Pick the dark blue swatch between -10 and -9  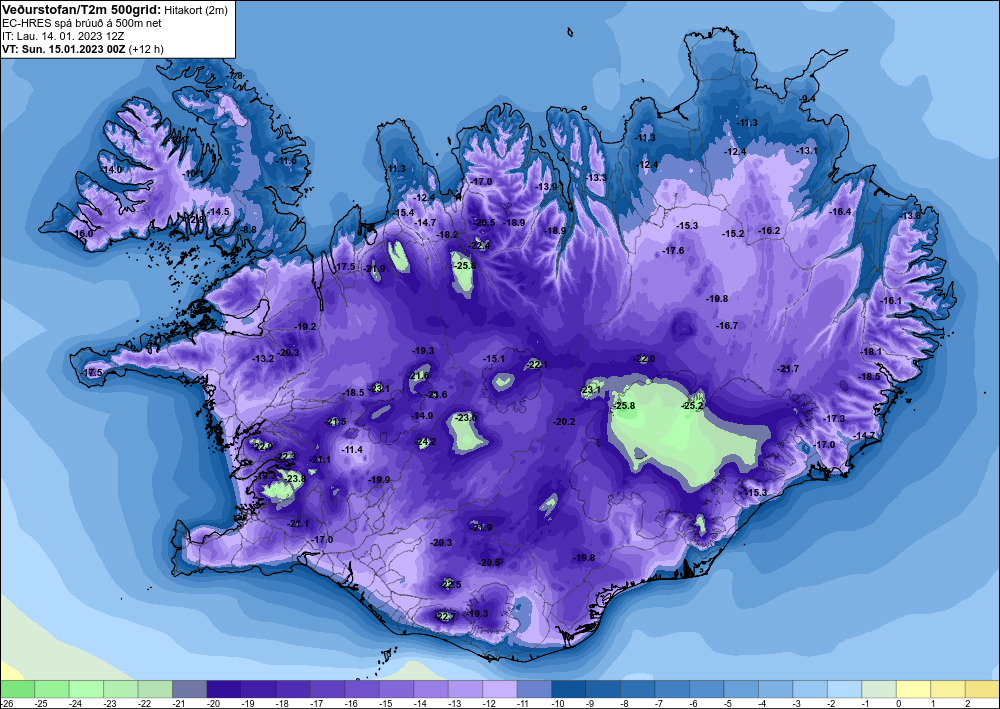568,689
